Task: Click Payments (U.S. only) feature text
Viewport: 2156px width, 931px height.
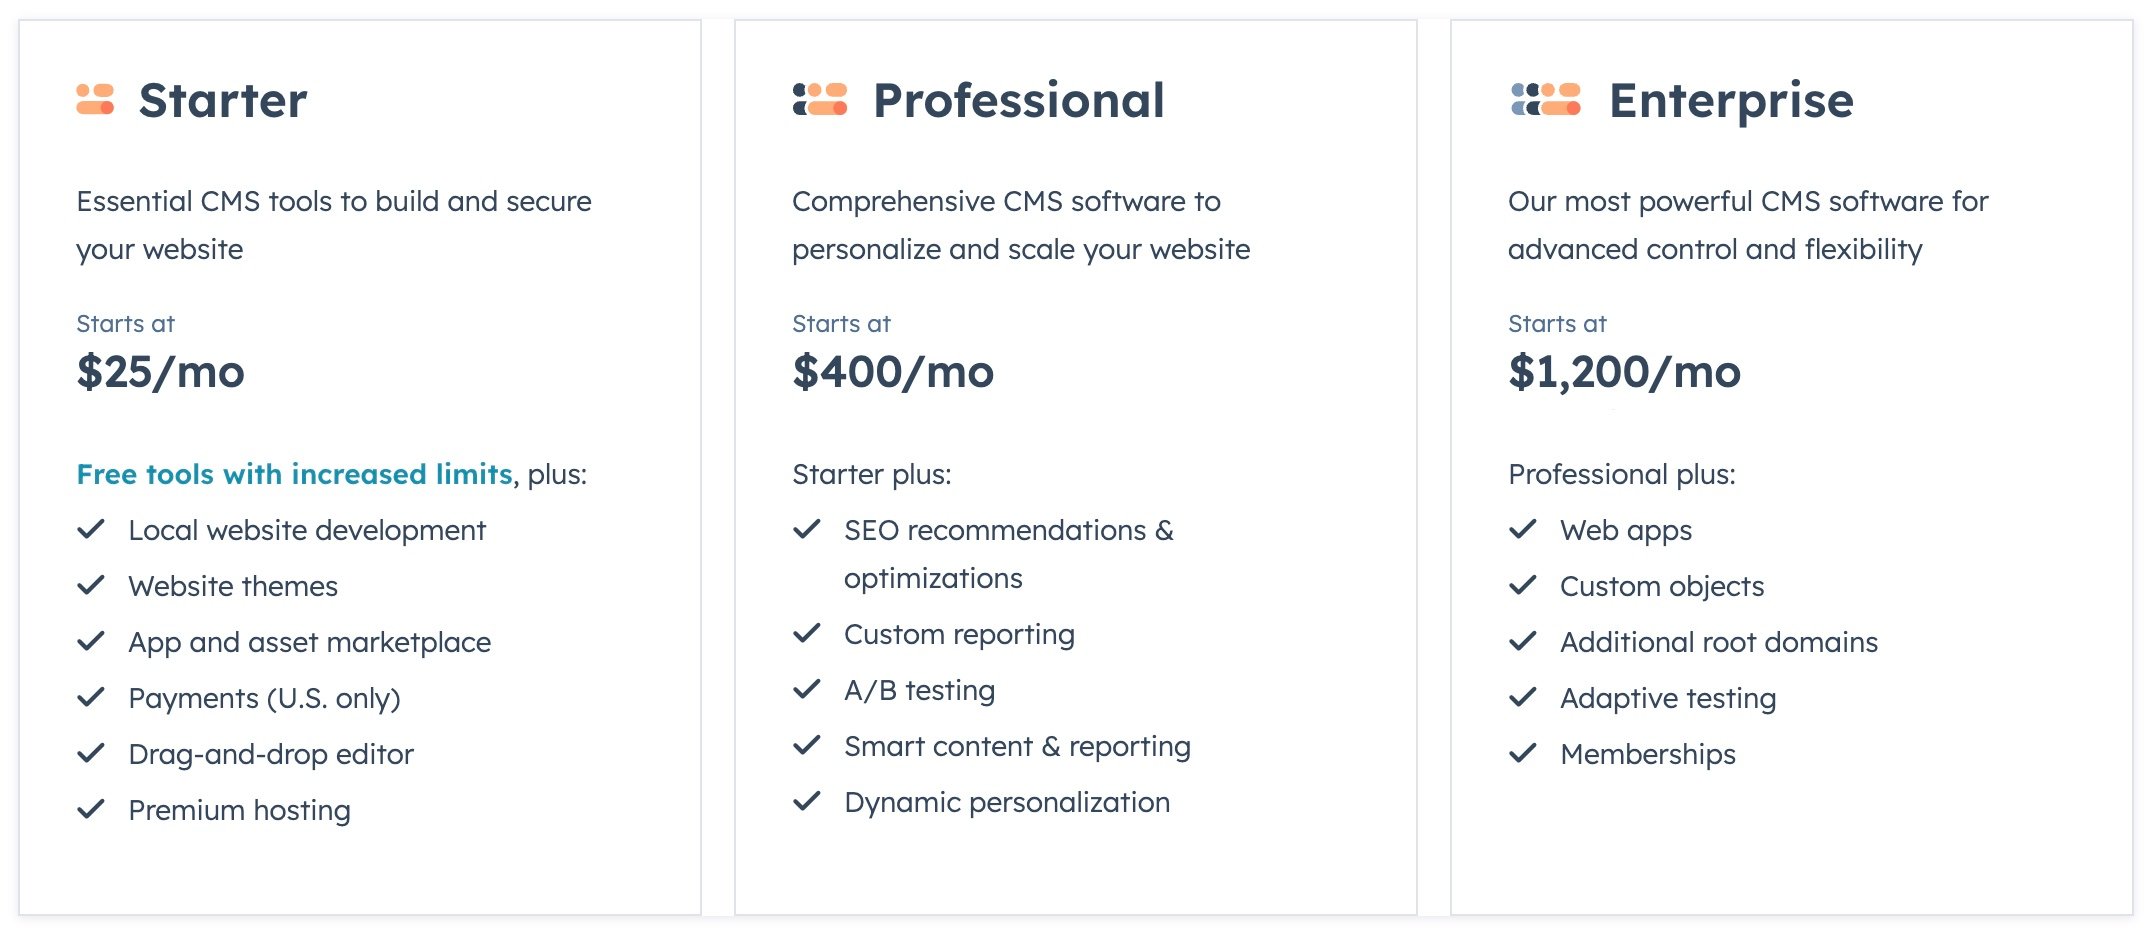Action: (265, 698)
